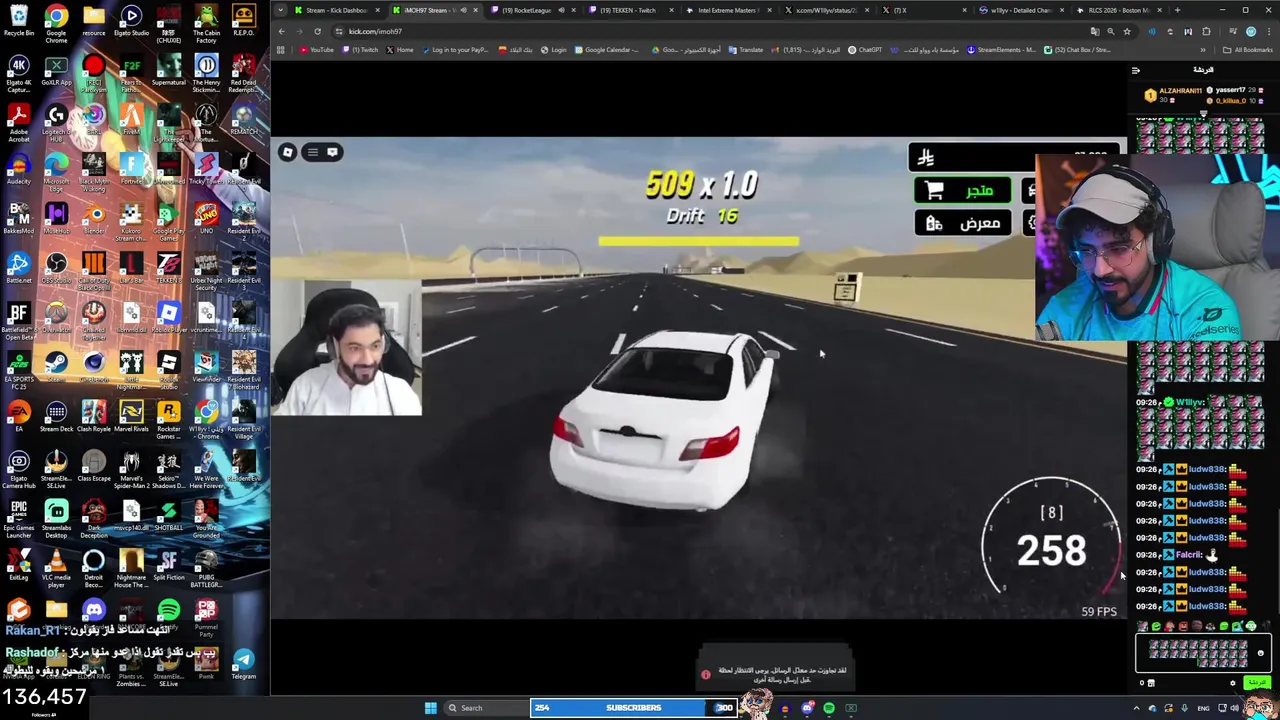Open a new Chrome tab with plus button
Viewport: 1280px width, 720px height.
click(x=1177, y=10)
